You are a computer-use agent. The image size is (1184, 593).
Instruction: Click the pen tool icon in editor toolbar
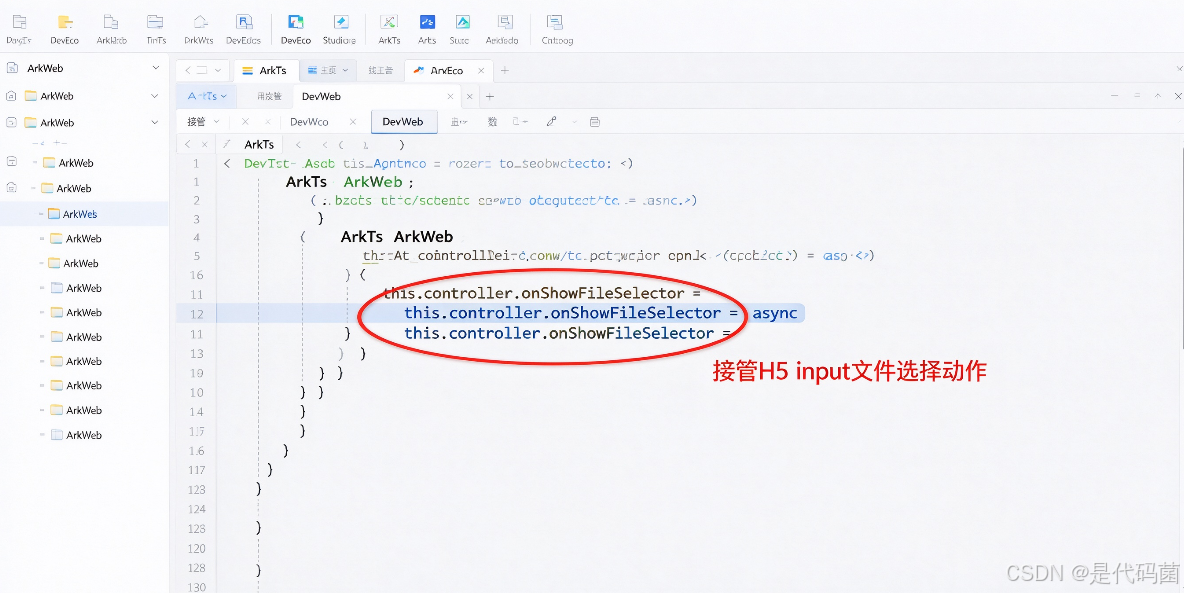click(x=552, y=122)
